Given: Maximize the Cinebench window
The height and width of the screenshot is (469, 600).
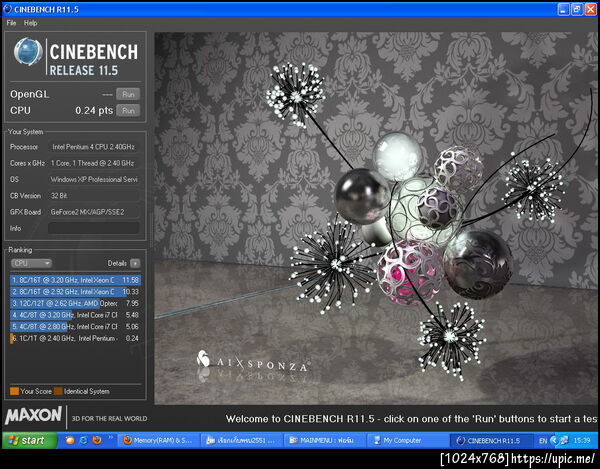Looking at the screenshot, I should (x=577, y=9).
